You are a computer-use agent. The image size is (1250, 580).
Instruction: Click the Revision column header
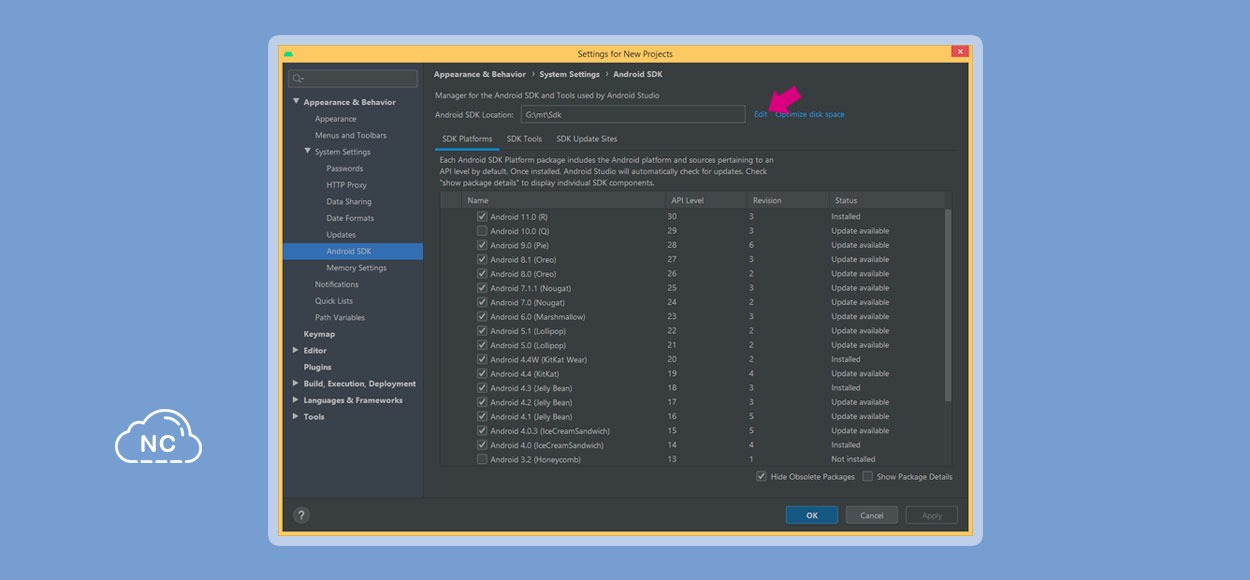[788, 200]
